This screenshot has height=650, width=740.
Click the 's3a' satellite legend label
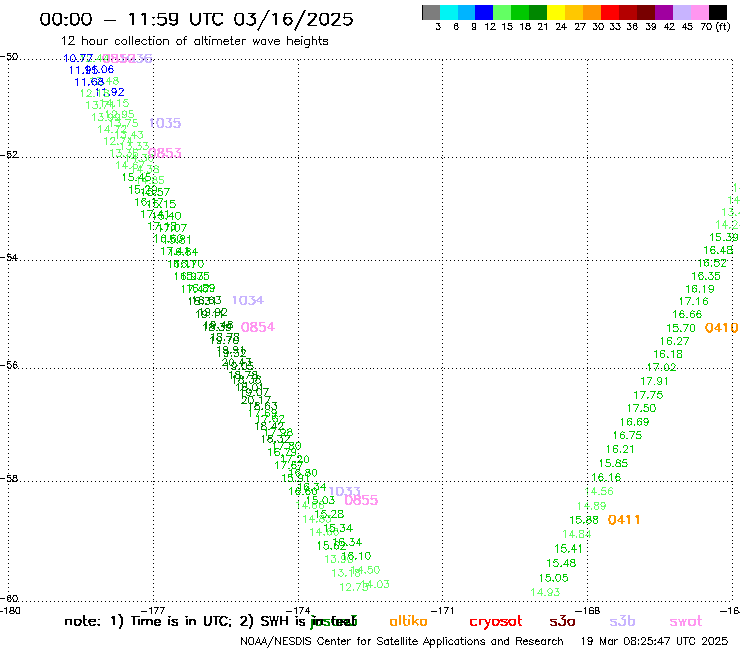(562, 622)
